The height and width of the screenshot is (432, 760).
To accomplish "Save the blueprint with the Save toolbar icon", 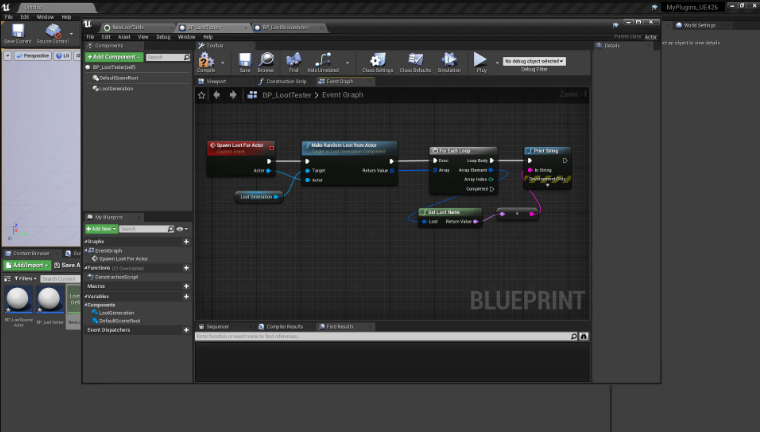I will (245, 62).
